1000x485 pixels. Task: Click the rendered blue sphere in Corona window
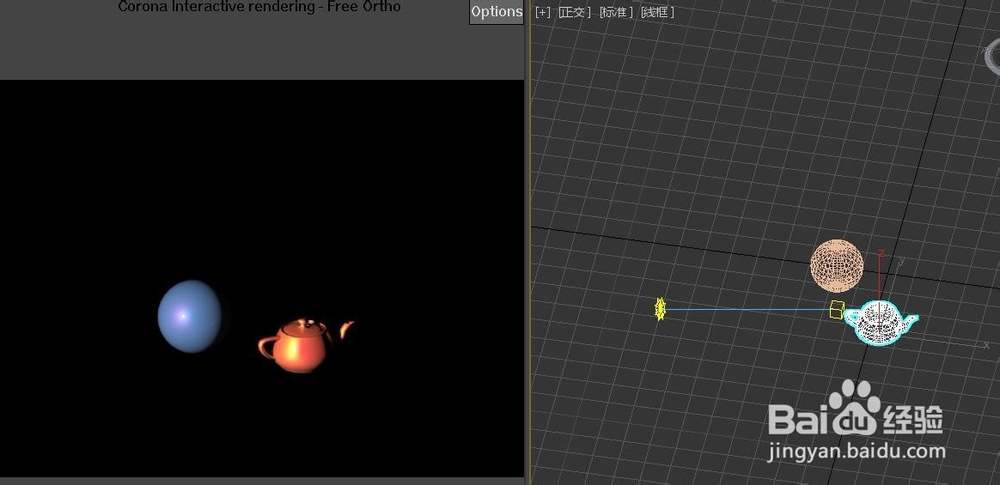tap(189, 317)
